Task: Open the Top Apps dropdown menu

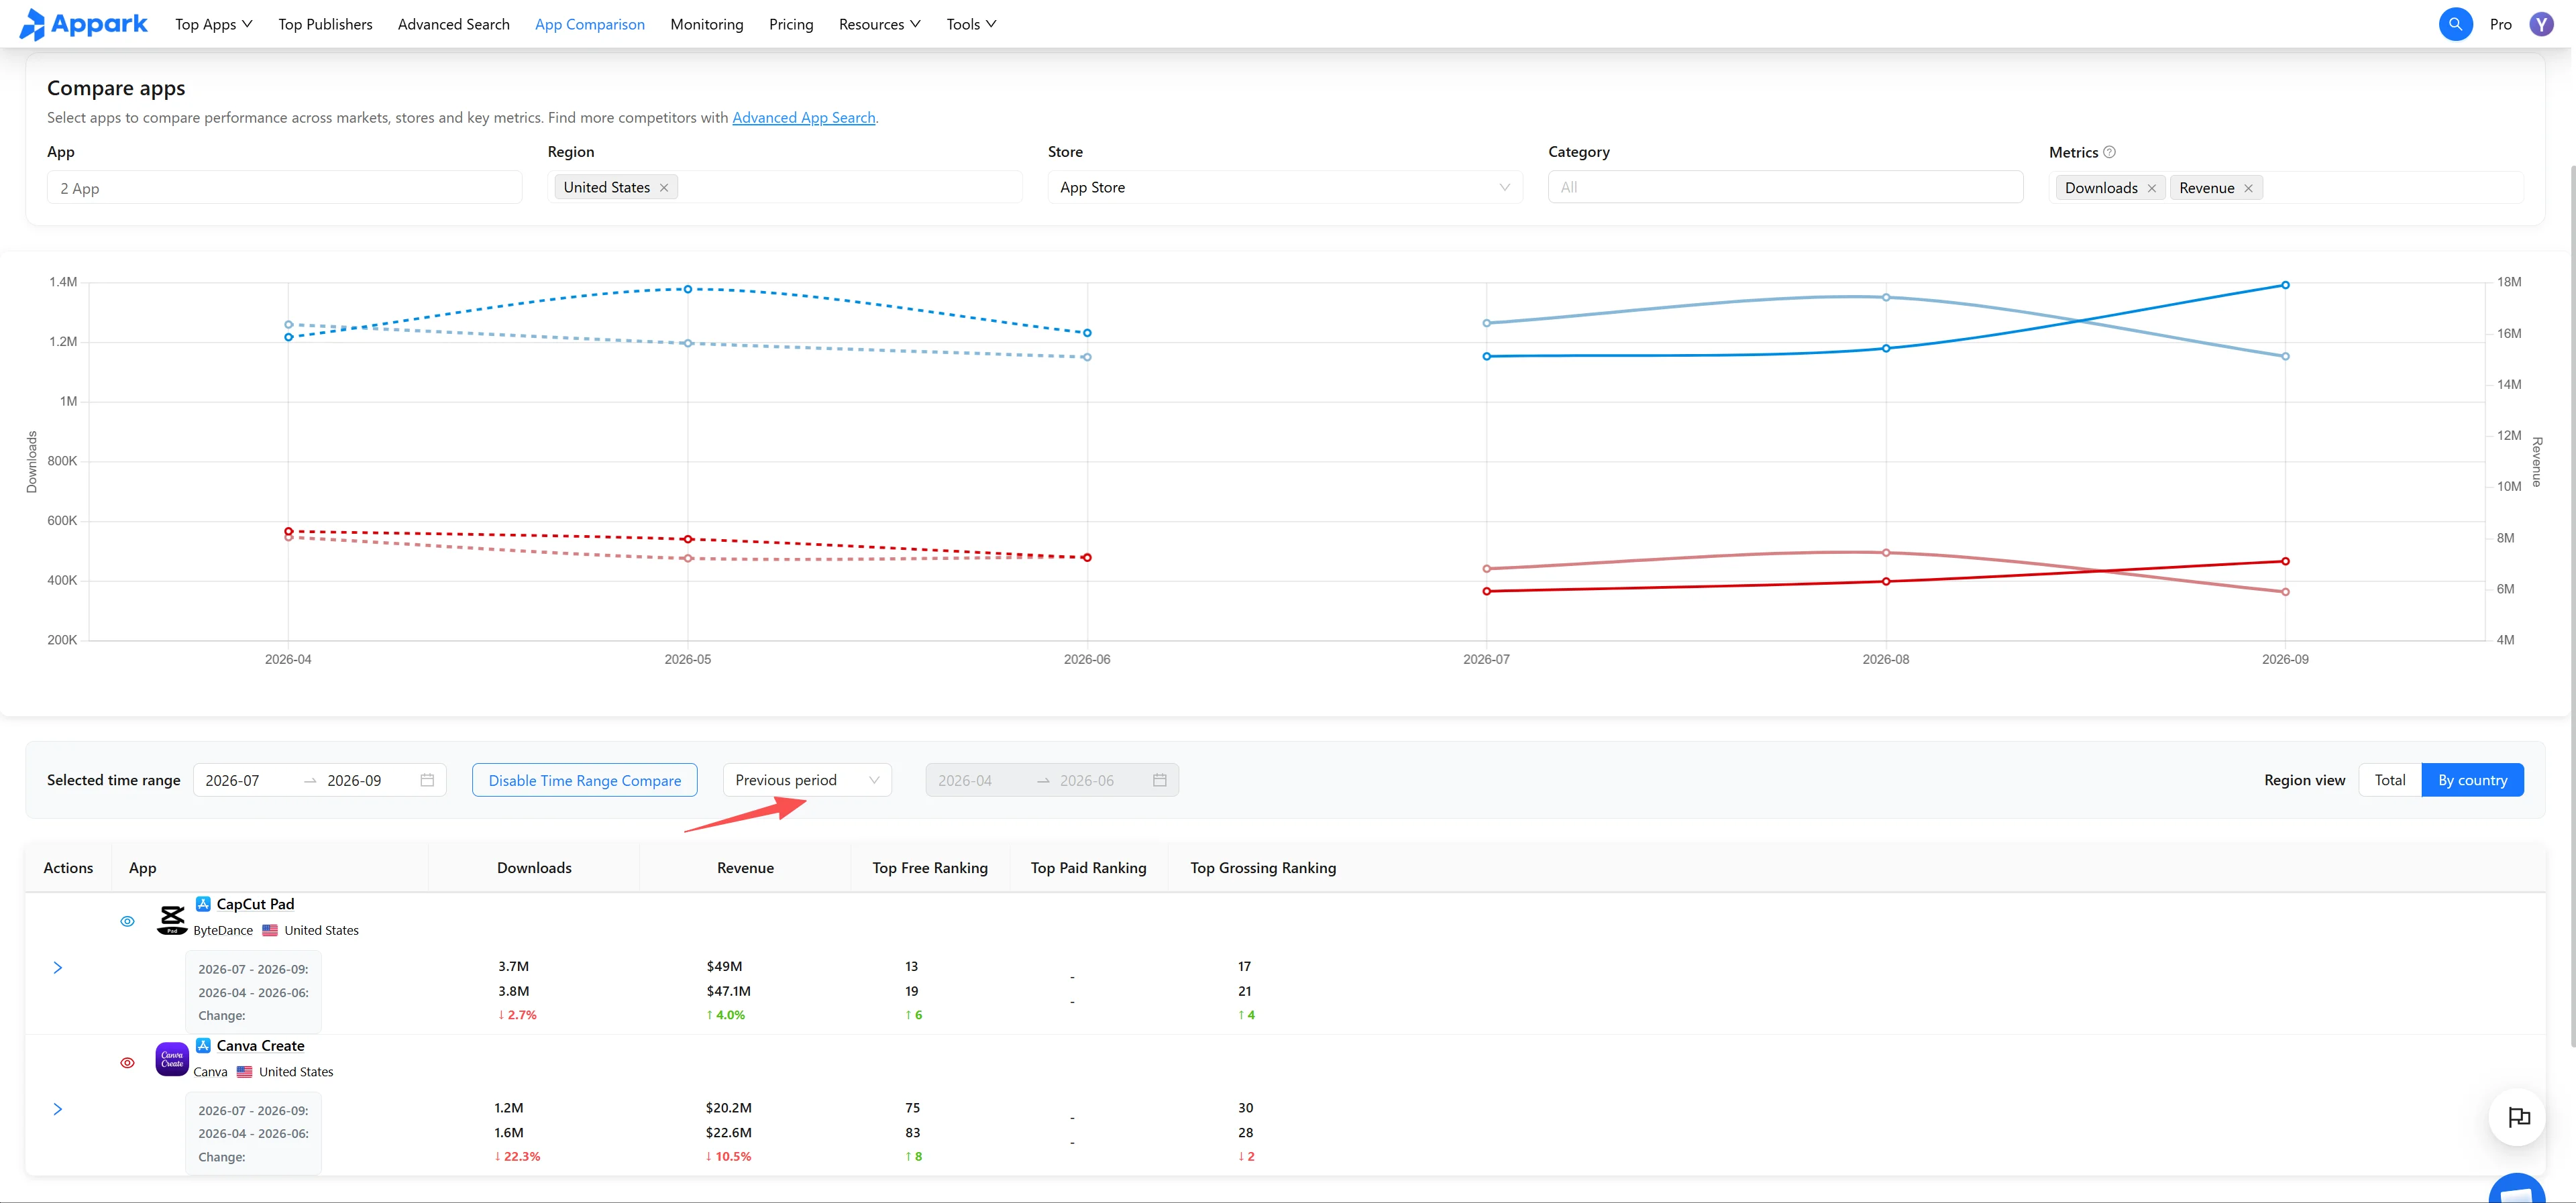Action: pyautogui.click(x=213, y=24)
